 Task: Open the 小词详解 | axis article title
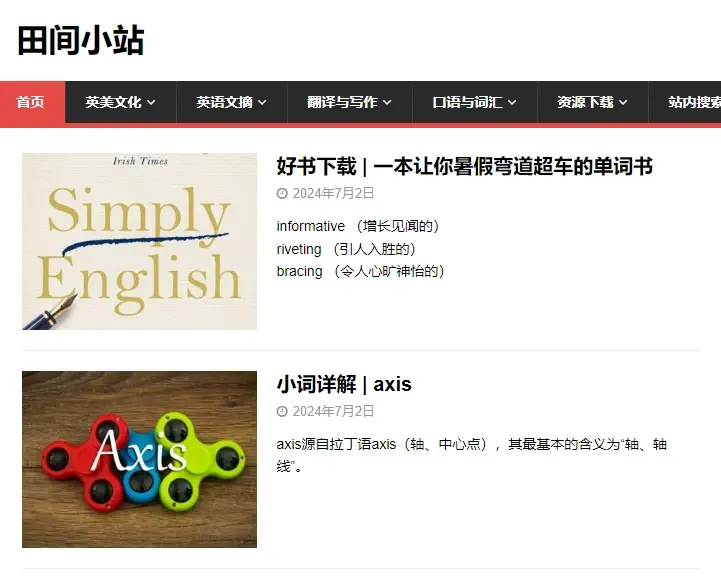pyautogui.click(x=344, y=384)
